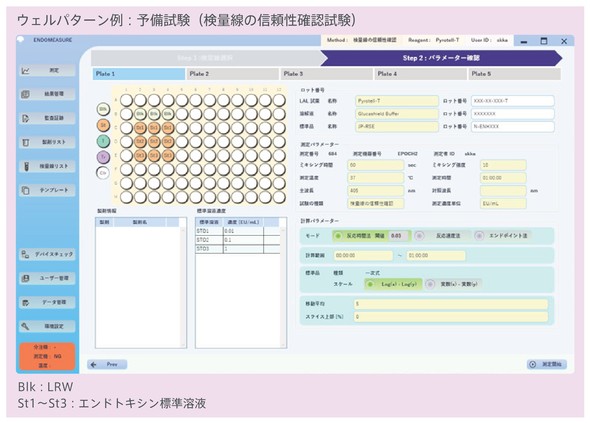The height and width of the screenshot is (423, 590).
Task: Open ユーザー管理 user management
Action: (x=47, y=278)
